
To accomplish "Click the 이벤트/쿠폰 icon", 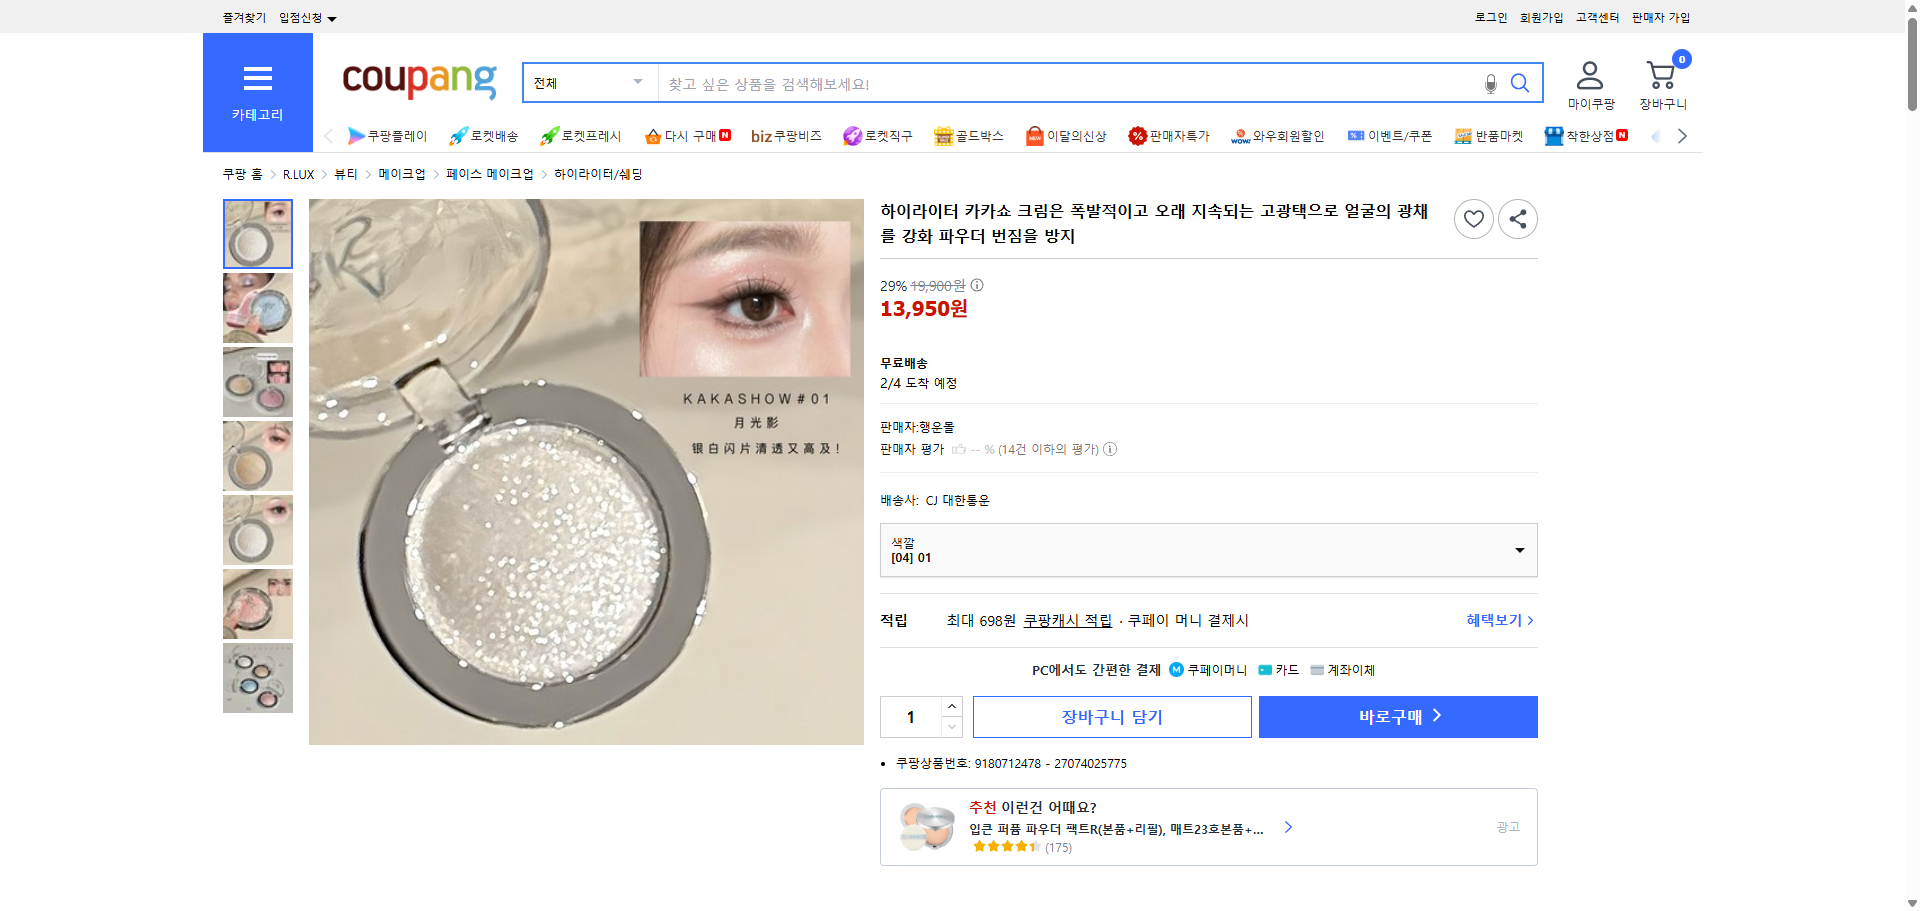I will click(1357, 135).
